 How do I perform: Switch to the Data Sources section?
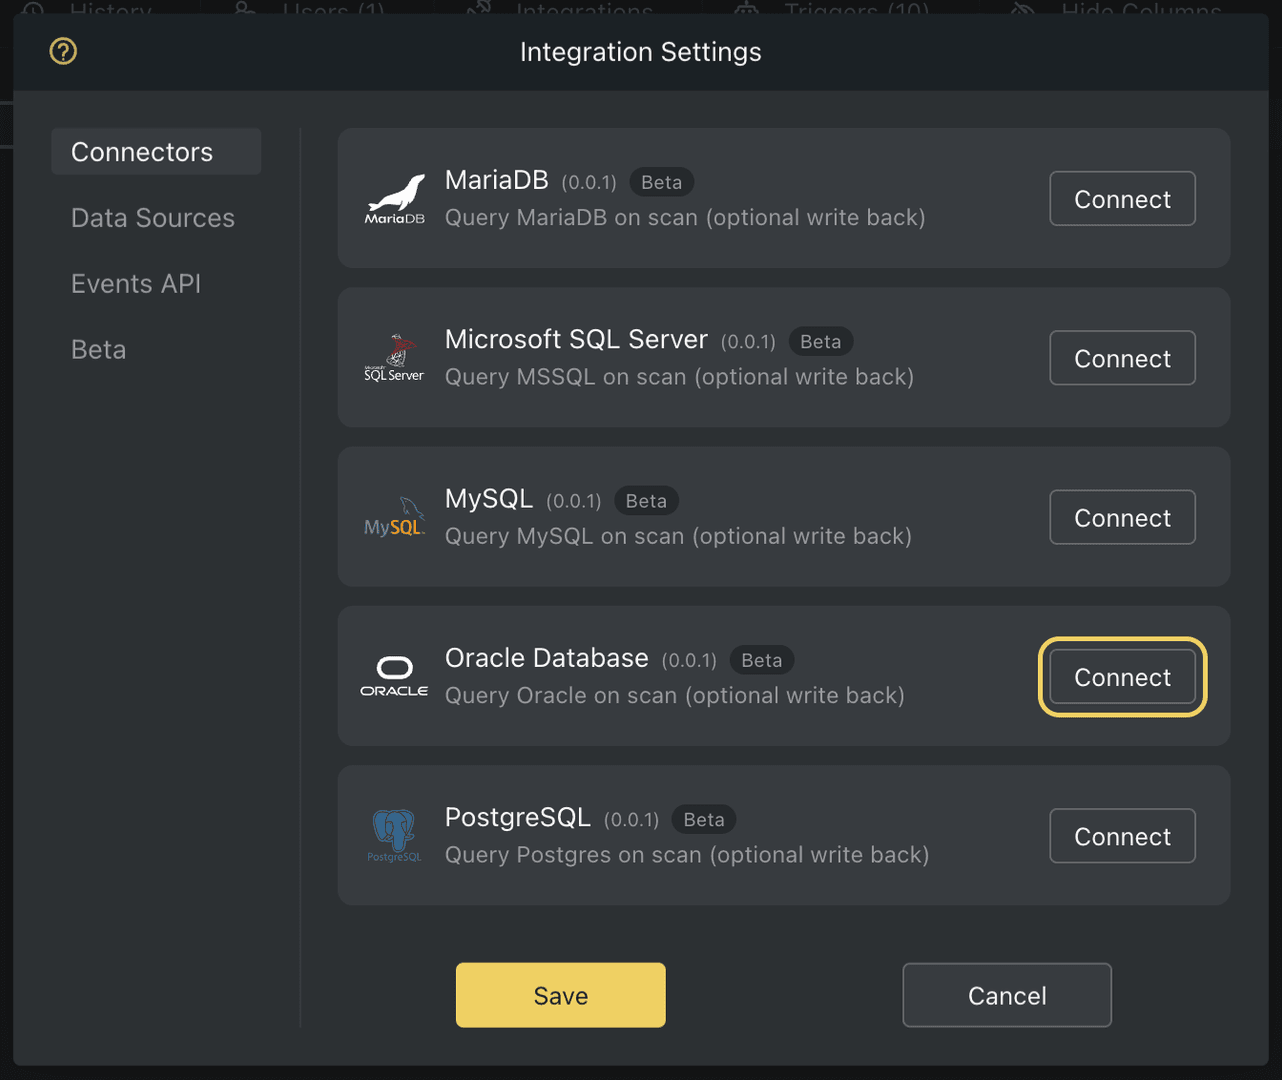pyautogui.click(x=152, y=217)
